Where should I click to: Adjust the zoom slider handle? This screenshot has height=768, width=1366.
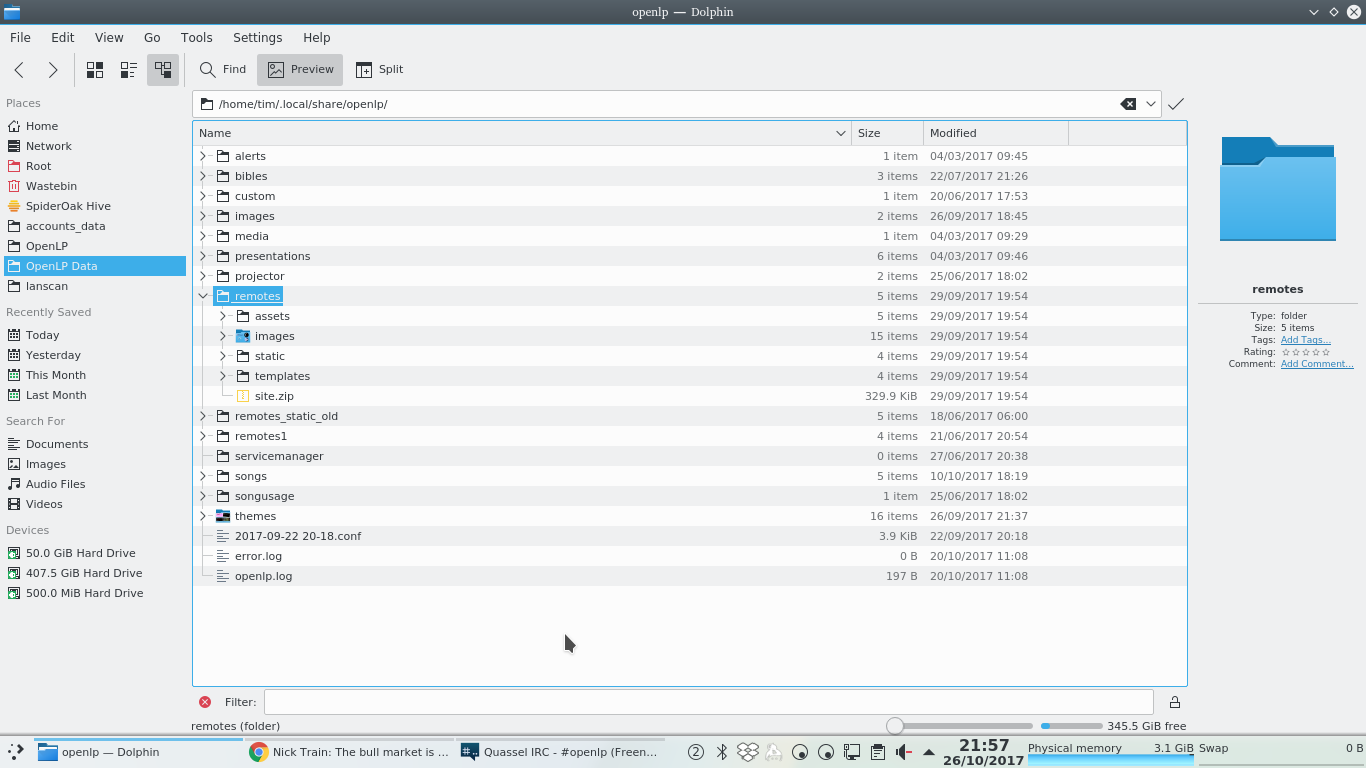[x=895, y=726]
